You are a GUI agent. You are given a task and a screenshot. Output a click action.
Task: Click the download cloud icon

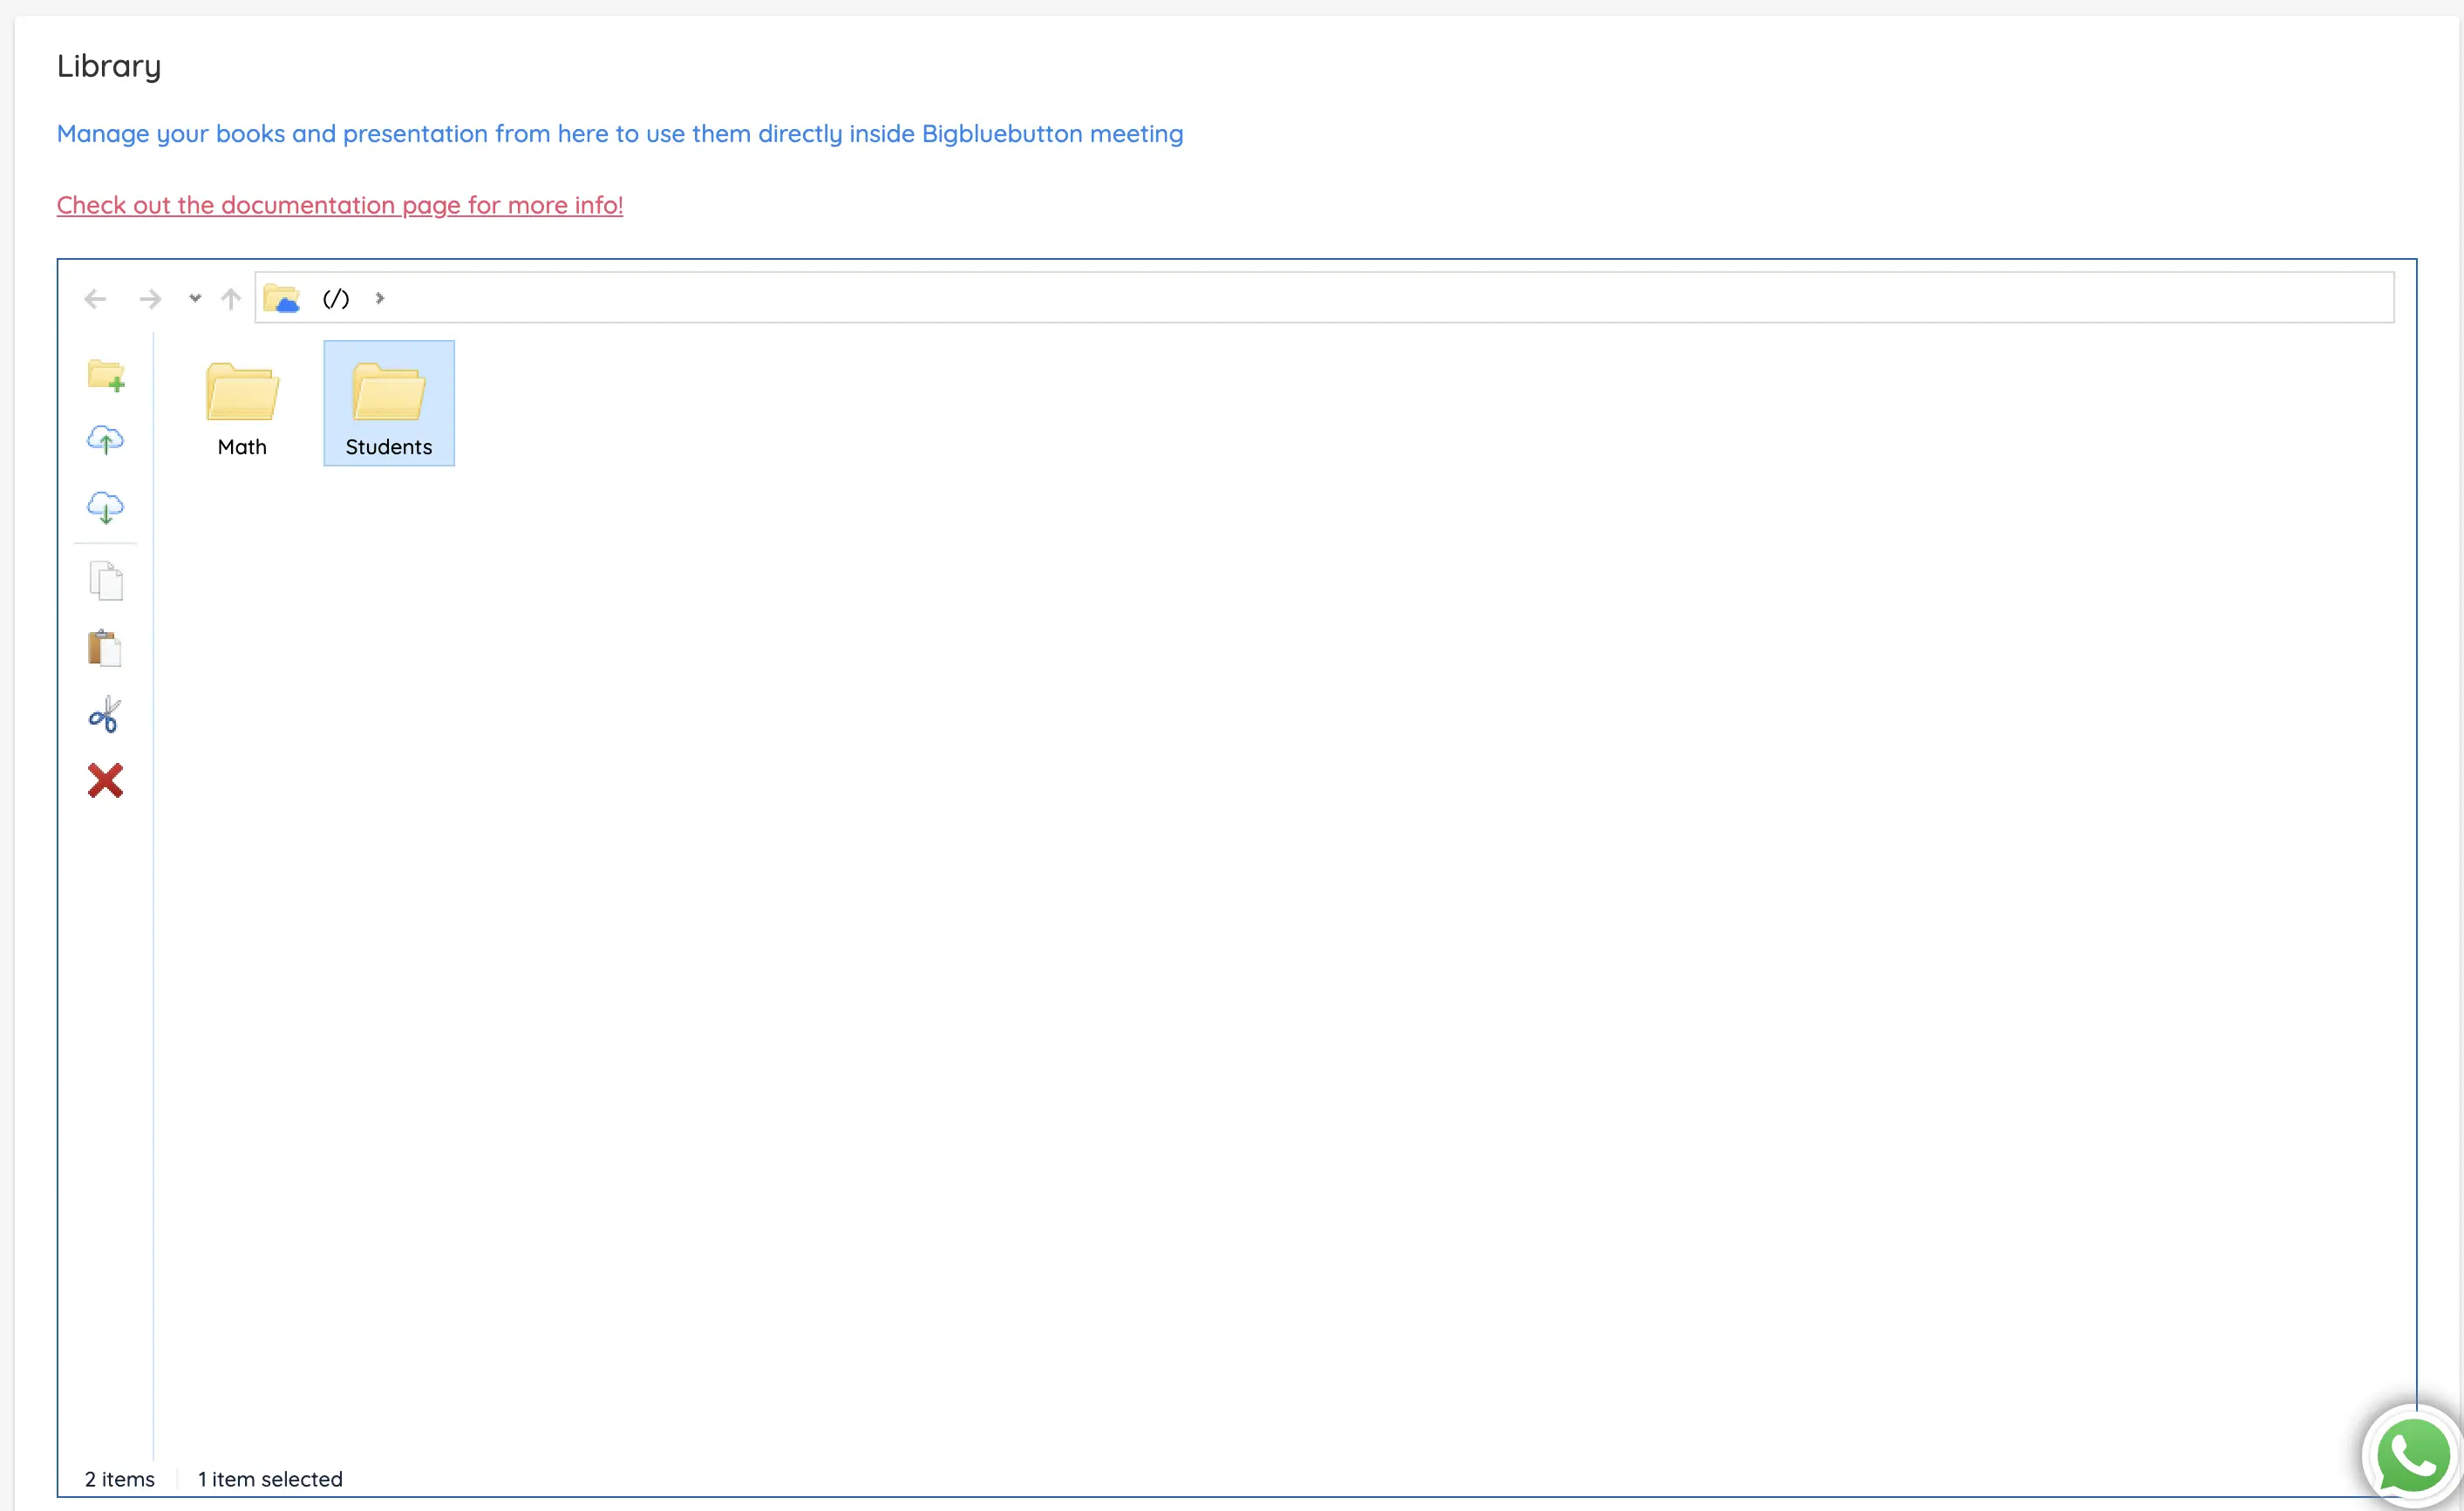tap(105, 507)
